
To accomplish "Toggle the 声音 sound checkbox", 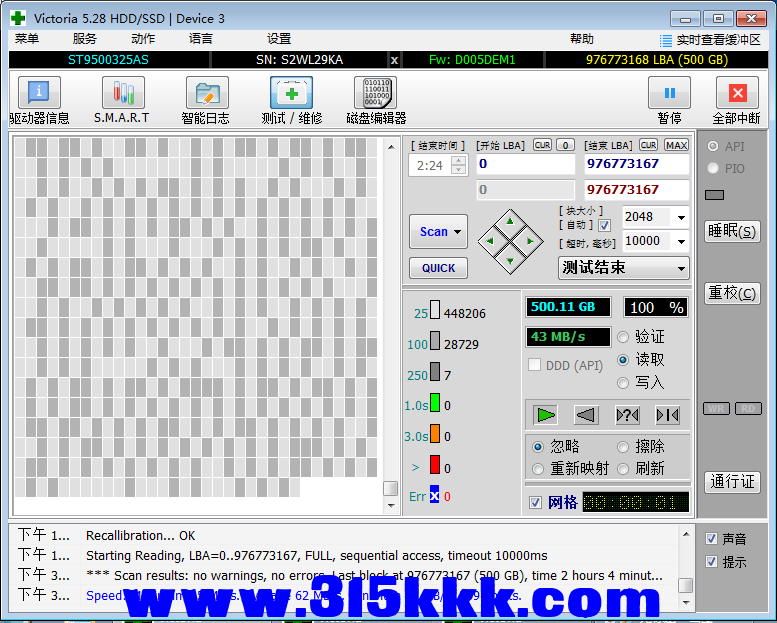I will click(711, 539).
